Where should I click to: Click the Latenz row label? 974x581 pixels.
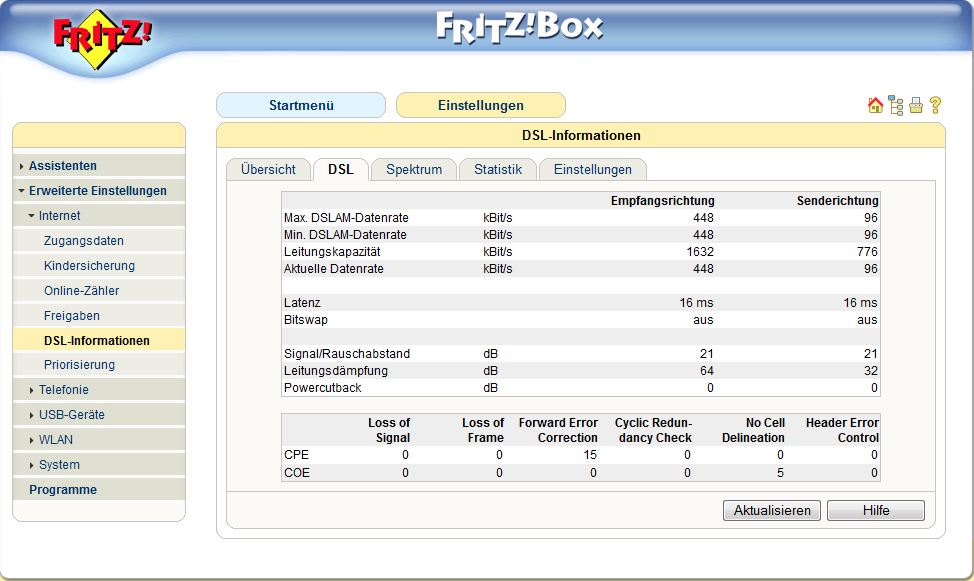point(303,303)
